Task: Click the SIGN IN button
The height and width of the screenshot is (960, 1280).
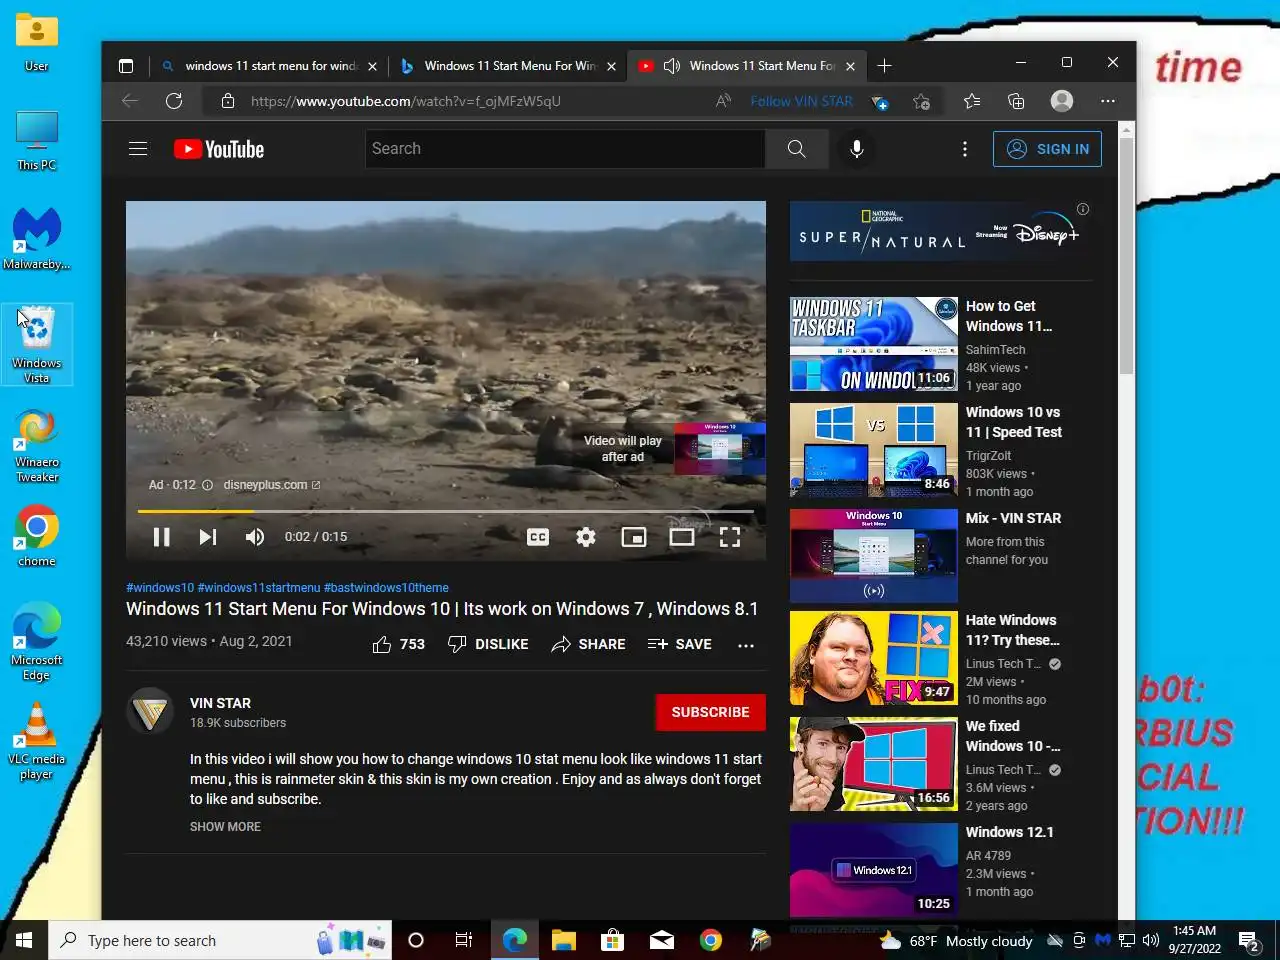Action: coord(1047,149)
